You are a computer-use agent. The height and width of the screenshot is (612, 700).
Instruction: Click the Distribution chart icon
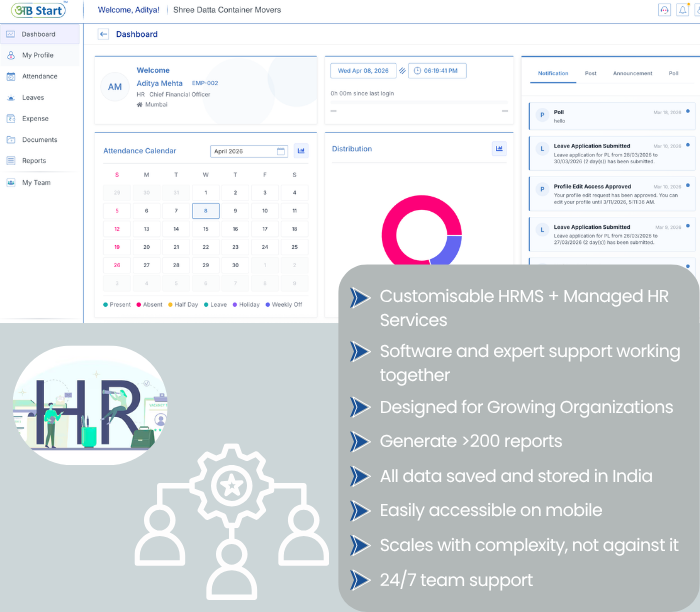499,149
